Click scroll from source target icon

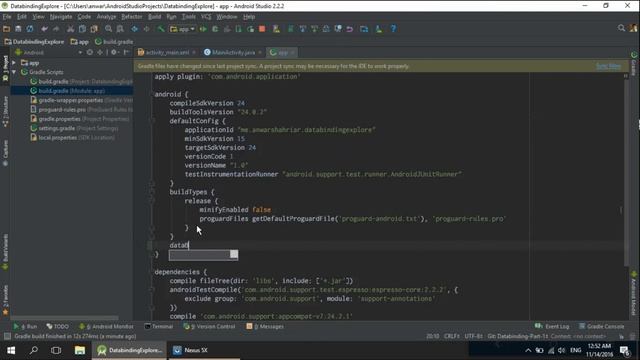point(90,53)
